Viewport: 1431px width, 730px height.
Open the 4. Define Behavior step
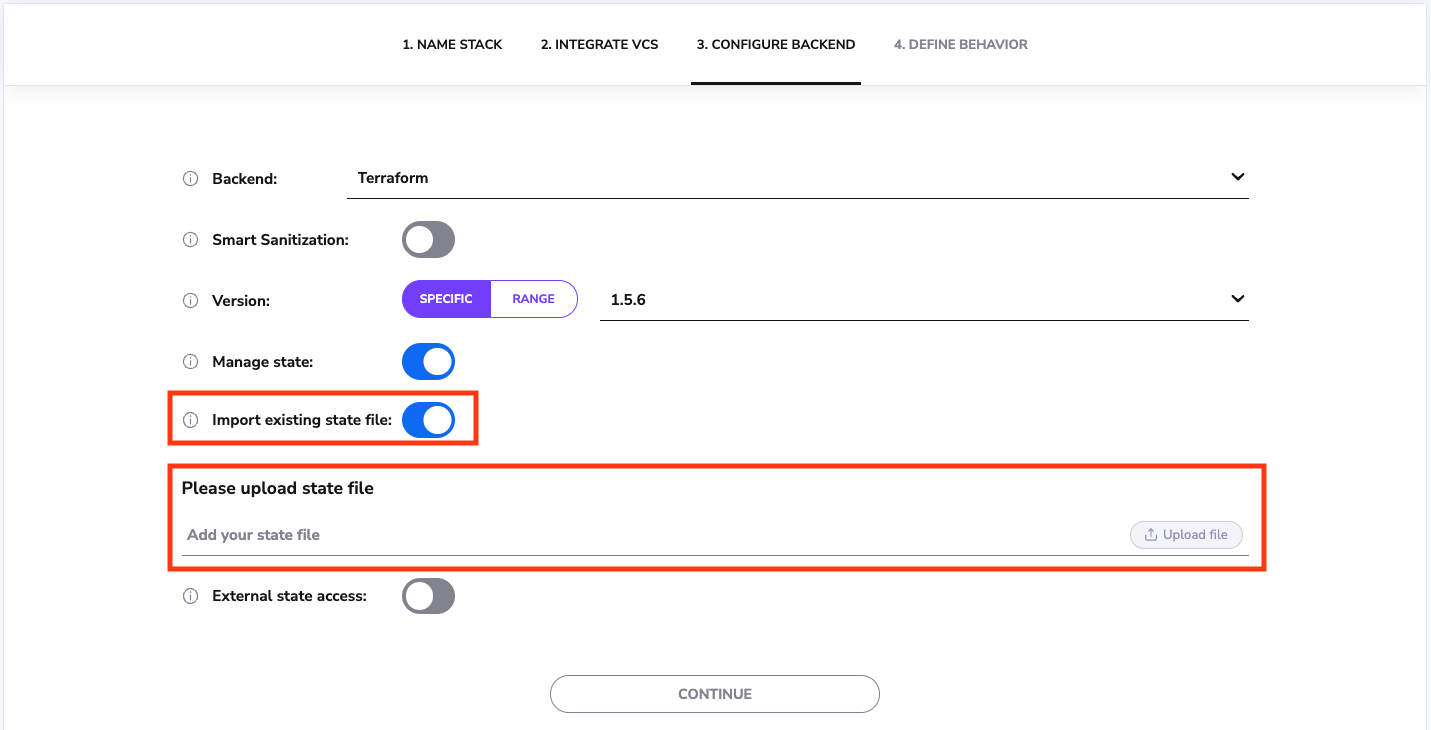tap(960, 44)
